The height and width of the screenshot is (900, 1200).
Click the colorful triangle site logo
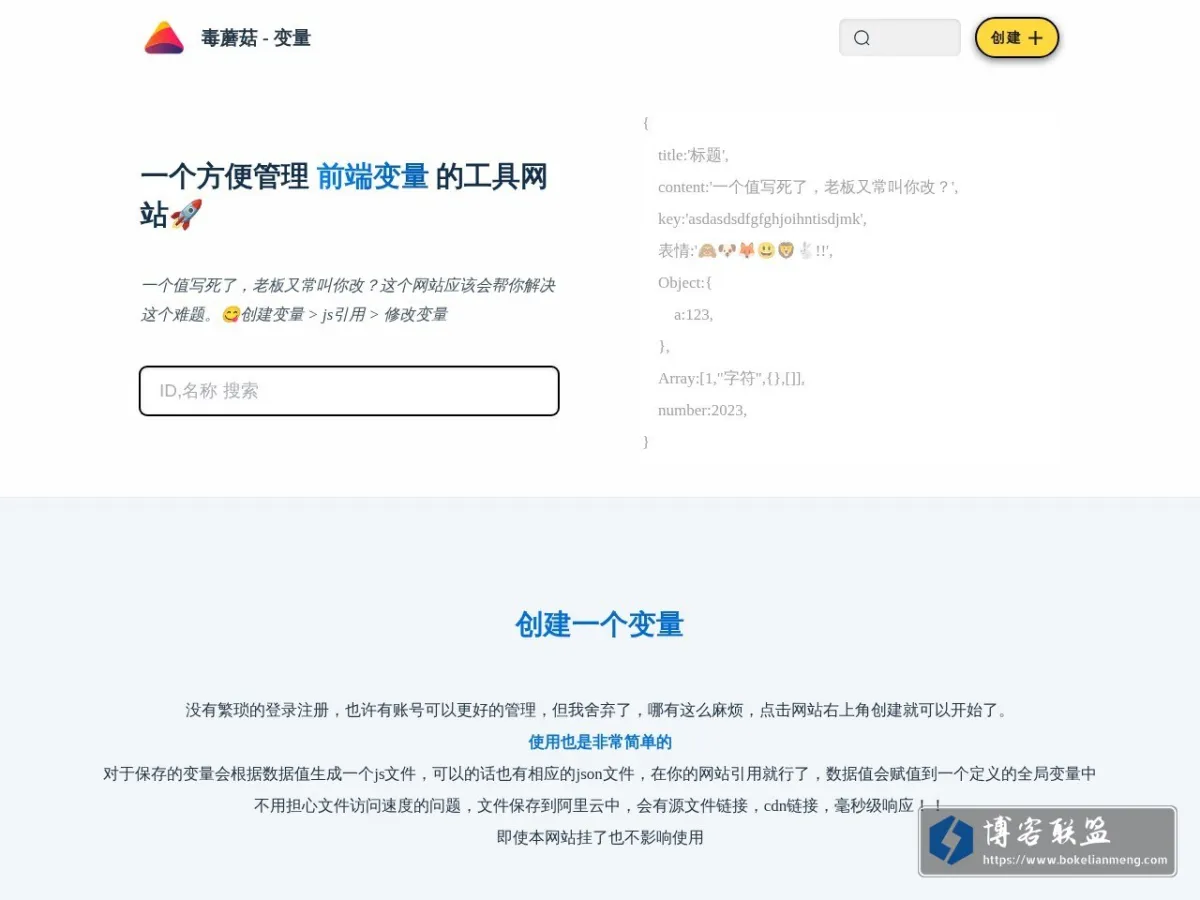pyautogui.click(x=164, y=38)
